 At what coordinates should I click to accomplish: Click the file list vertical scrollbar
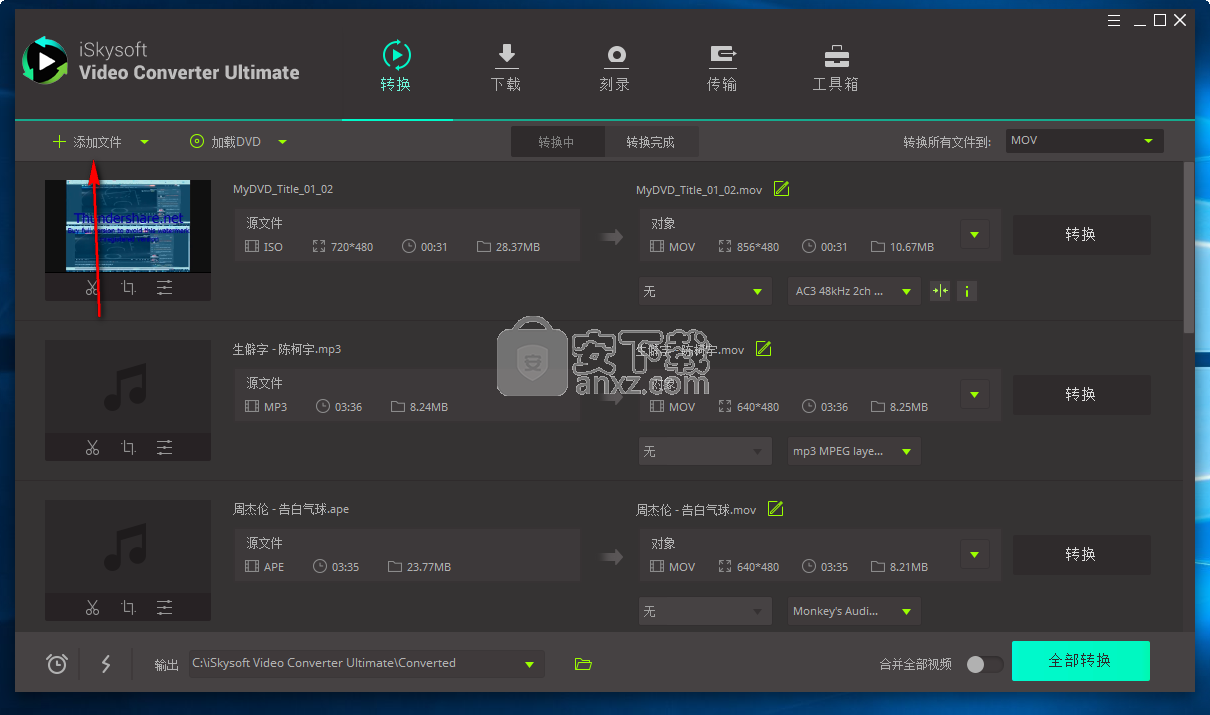pos(1189,248)
